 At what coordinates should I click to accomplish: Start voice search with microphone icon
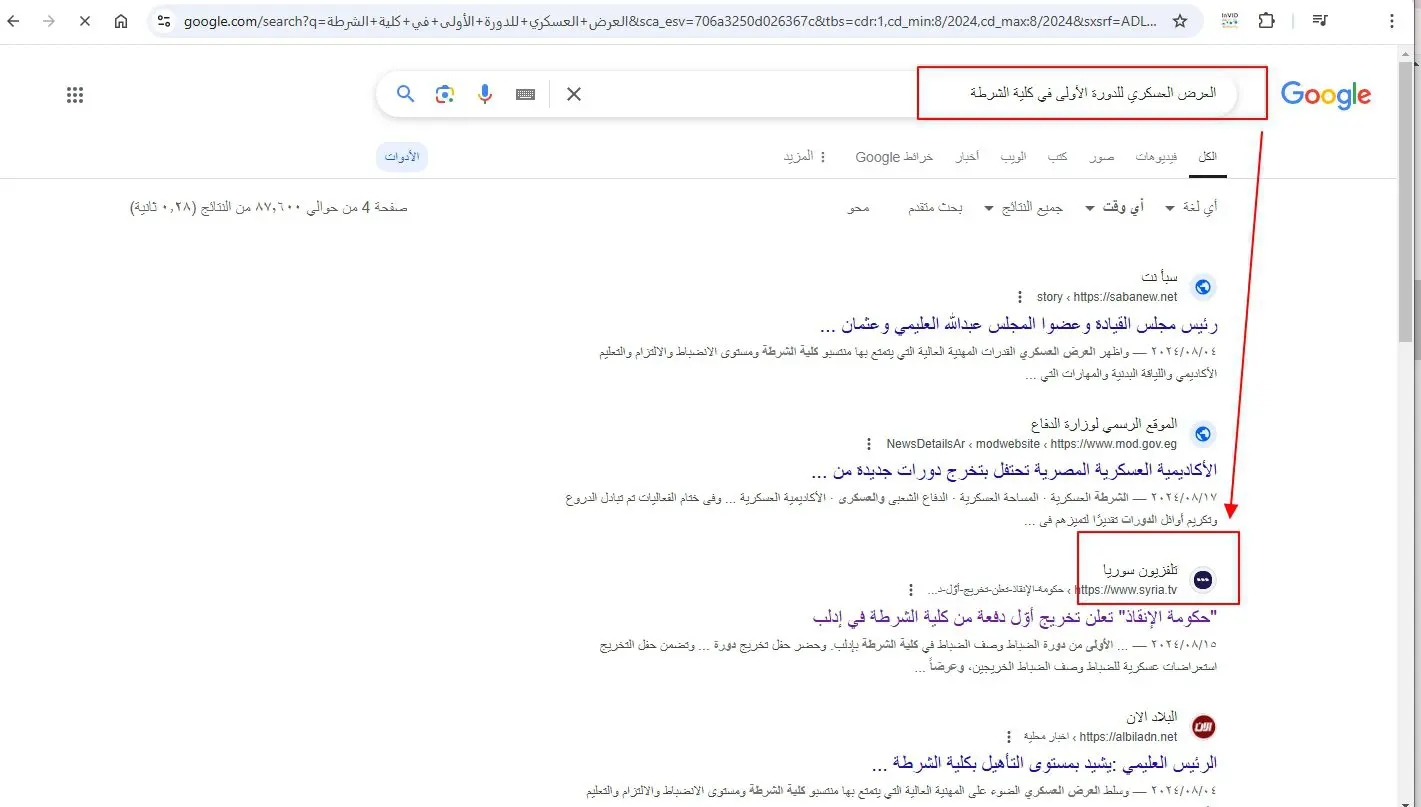tap(485, 94)
